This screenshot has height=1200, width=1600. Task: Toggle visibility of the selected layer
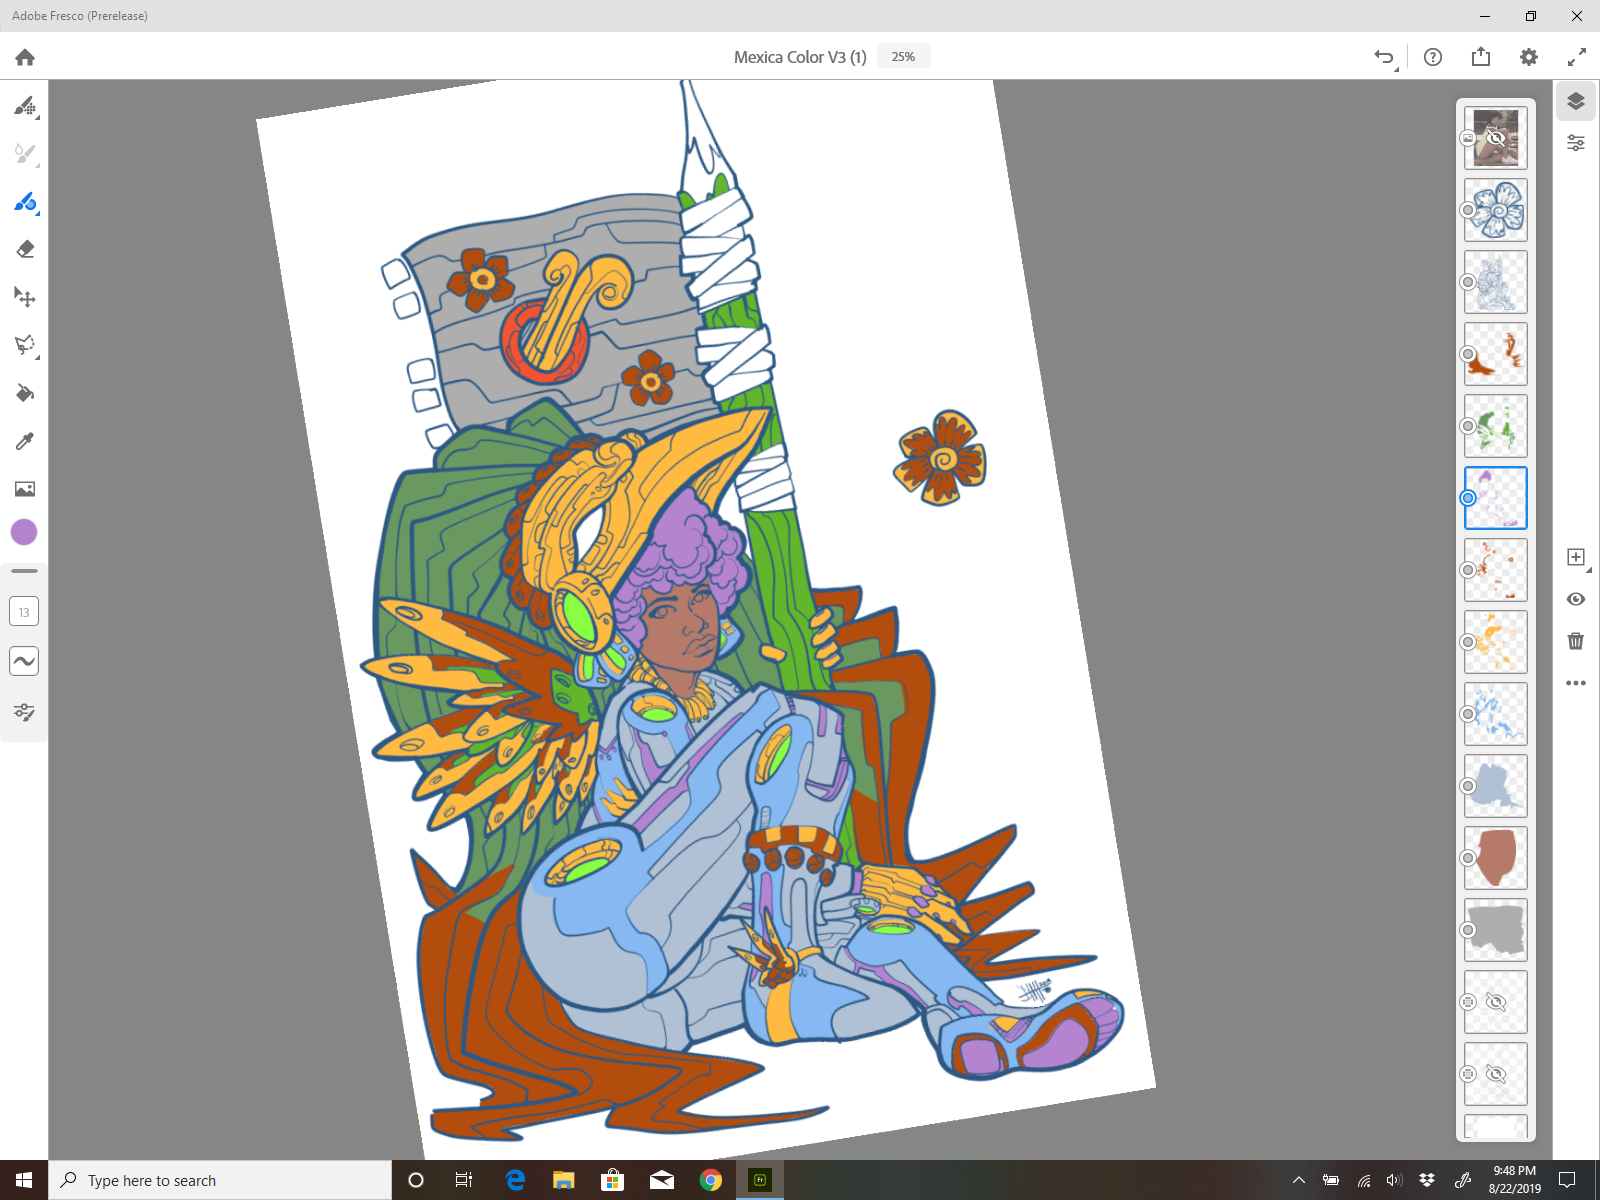click(1576, 599)
